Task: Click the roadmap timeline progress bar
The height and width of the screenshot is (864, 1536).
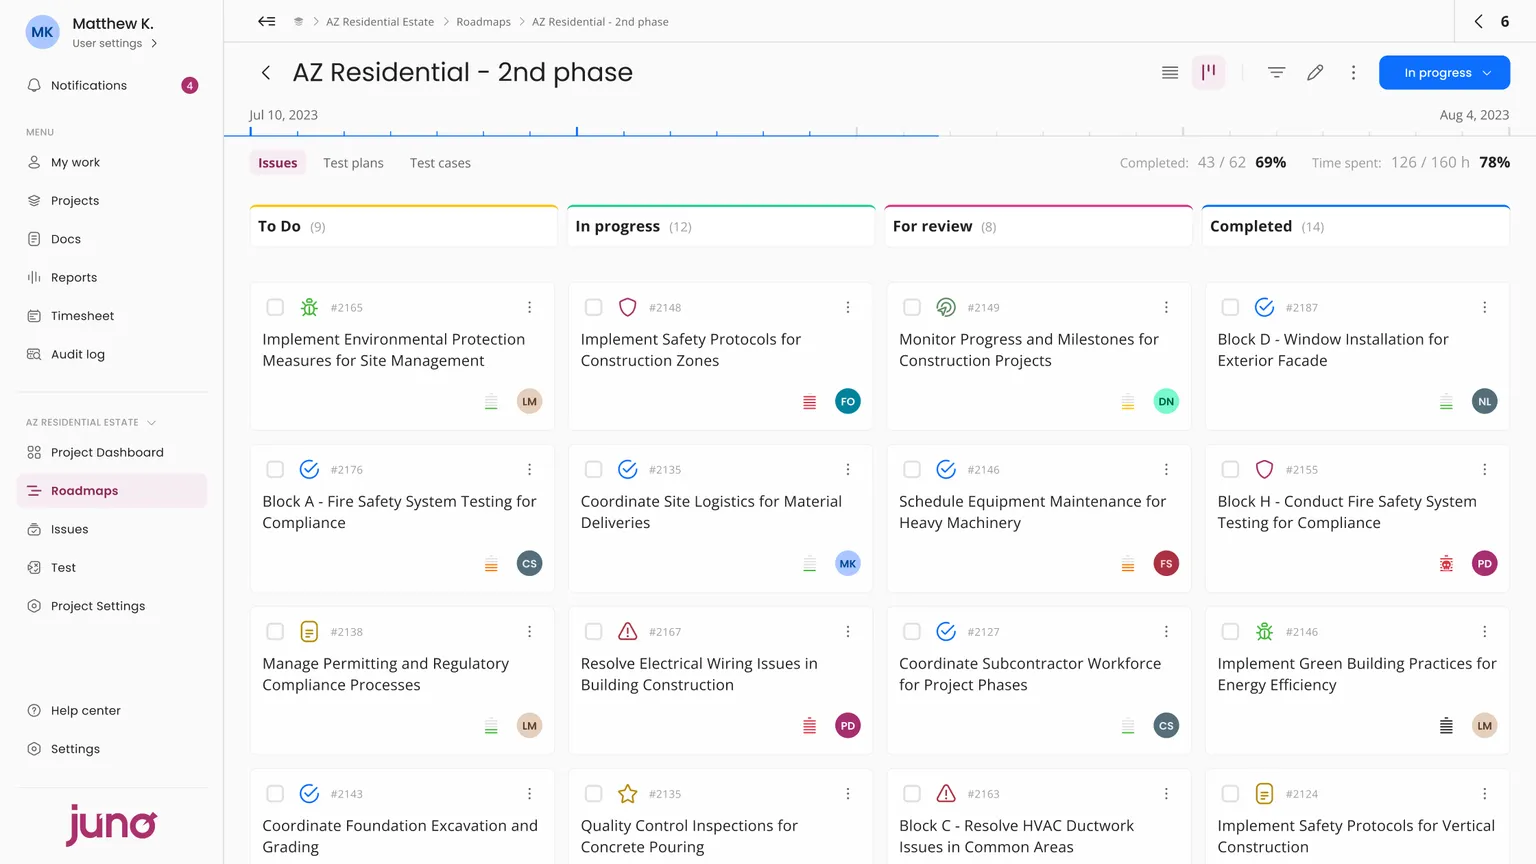Action: click(x=594, y=134)
